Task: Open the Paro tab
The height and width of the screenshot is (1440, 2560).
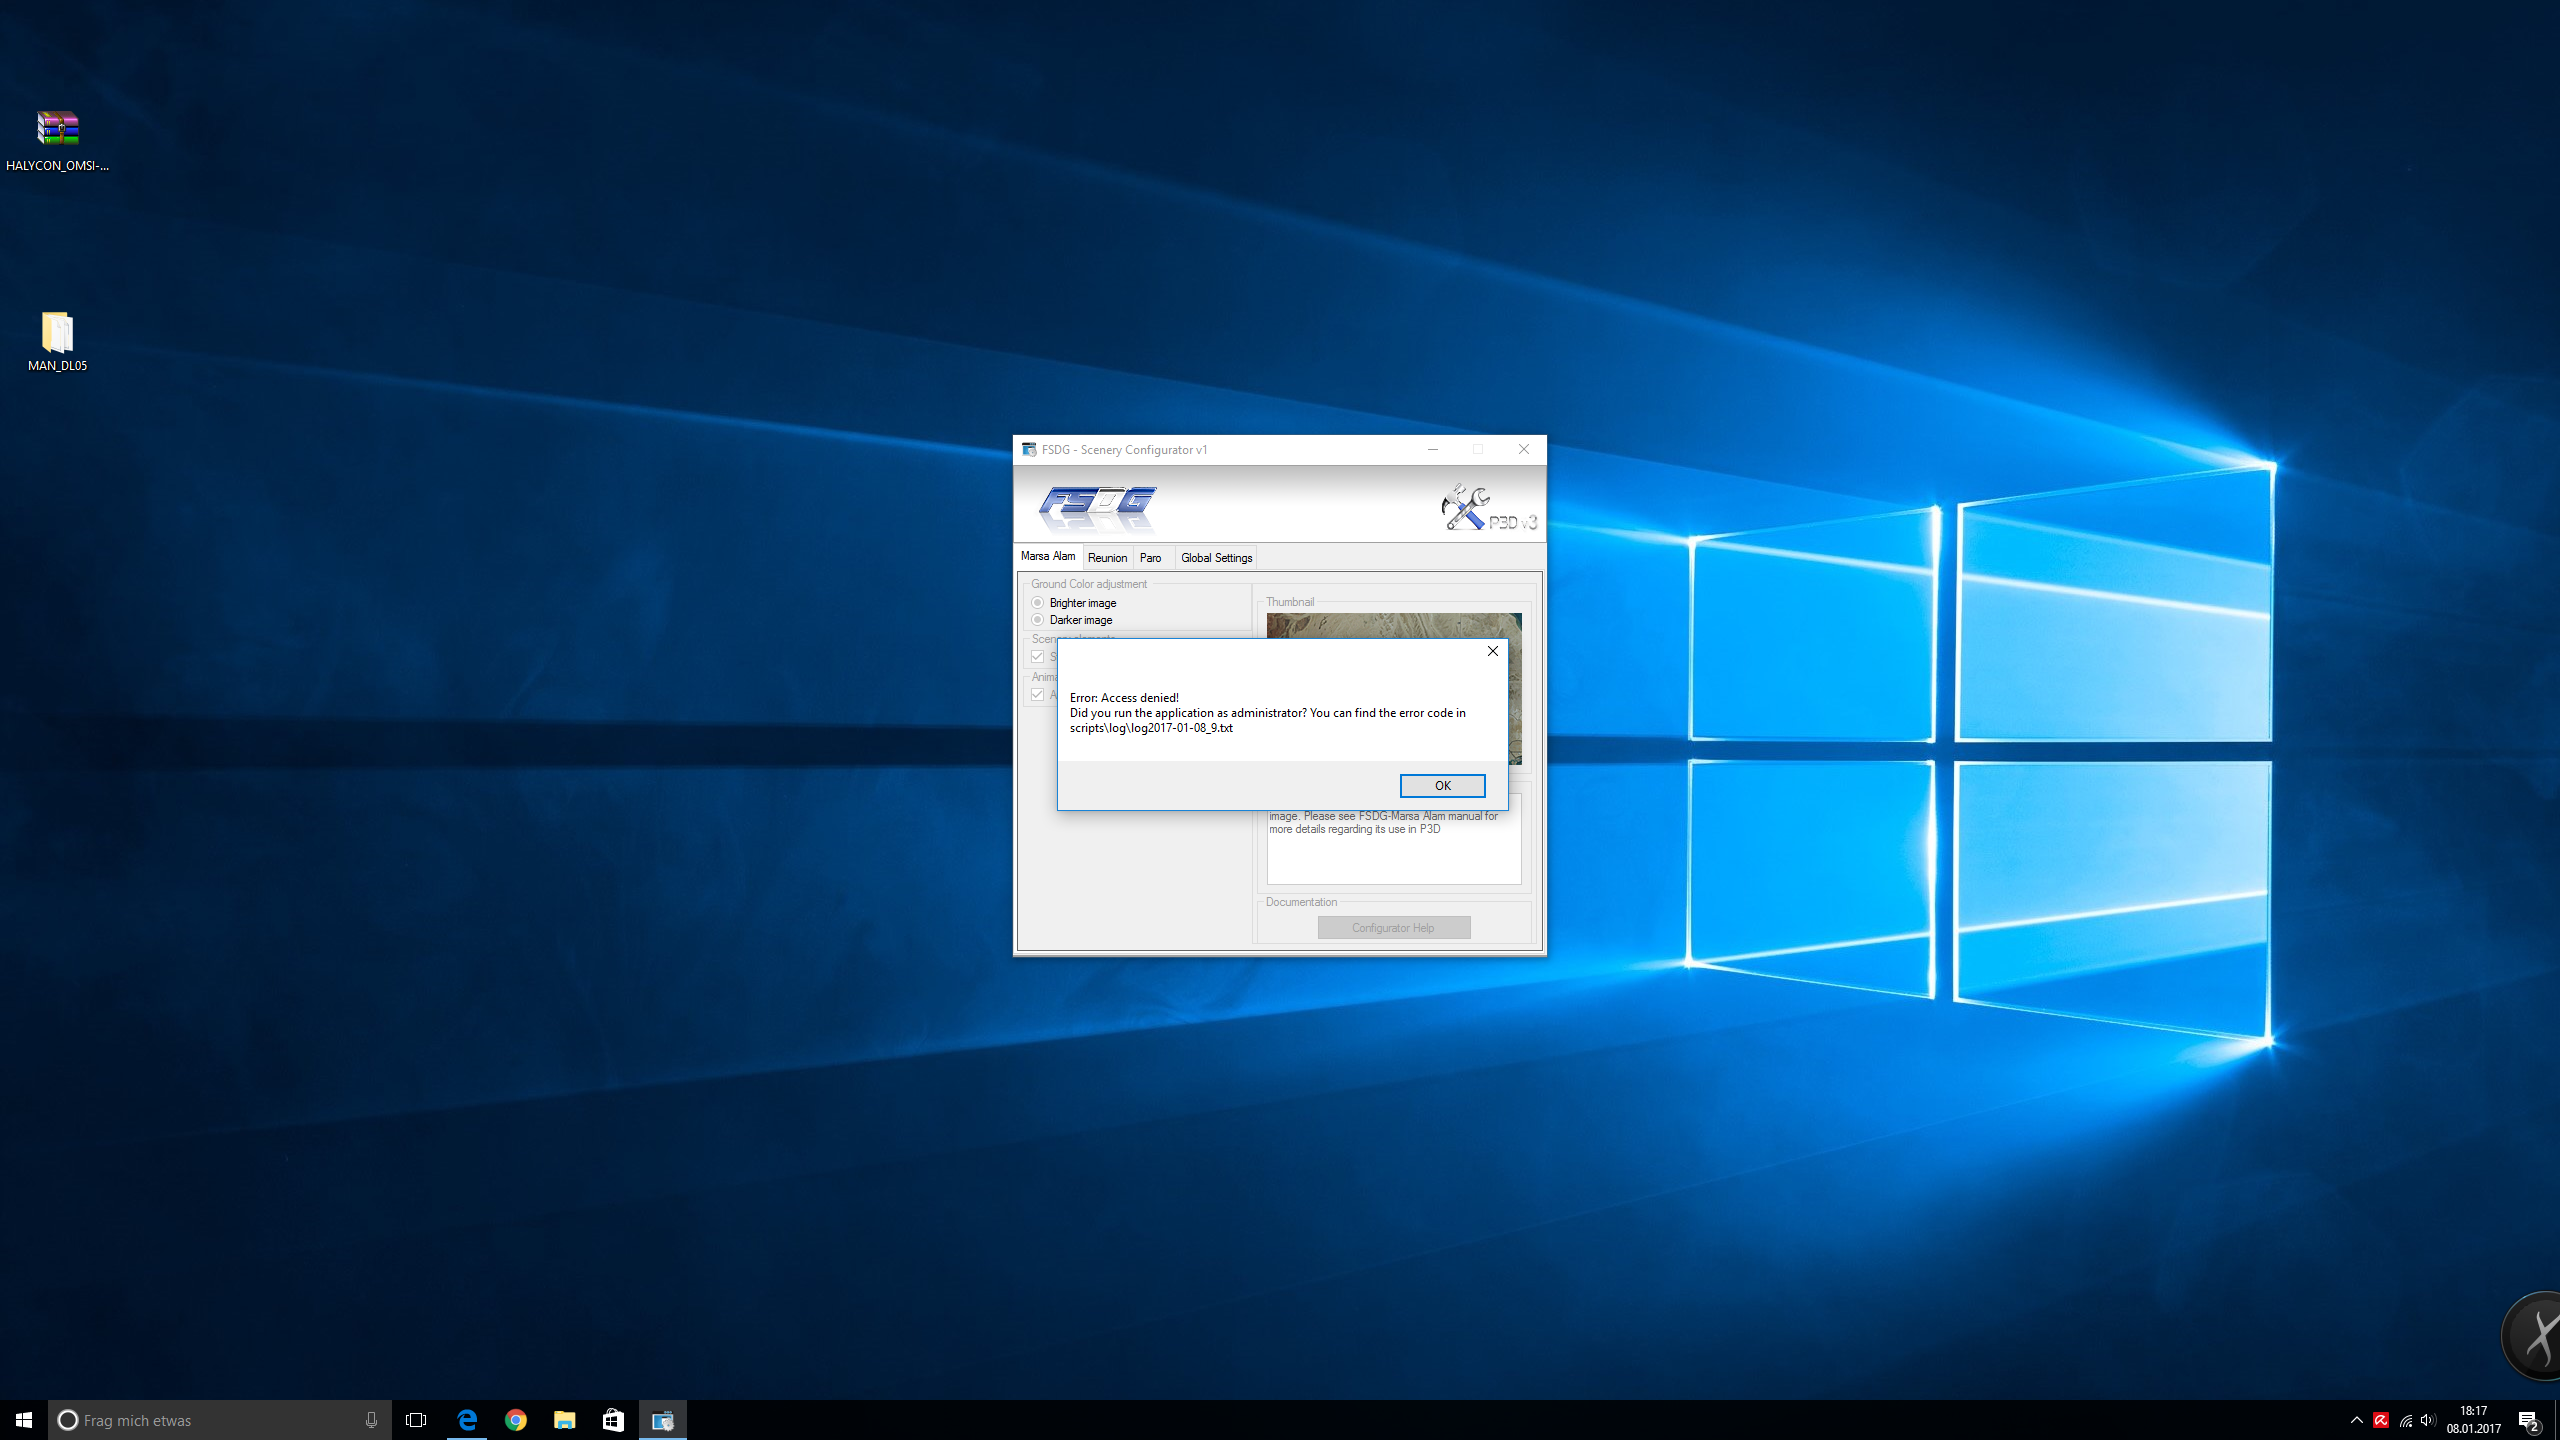Action: (1150, 558)
